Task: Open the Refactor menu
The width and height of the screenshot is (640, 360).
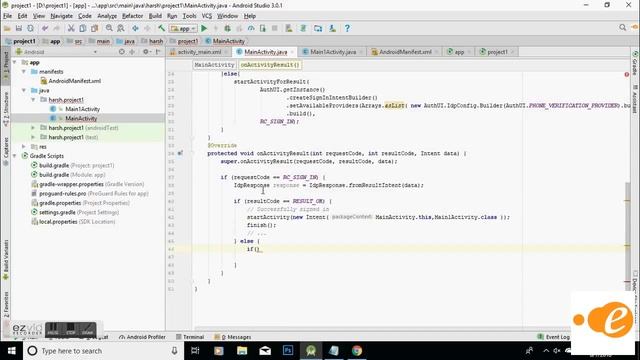Action: [133, 16]
